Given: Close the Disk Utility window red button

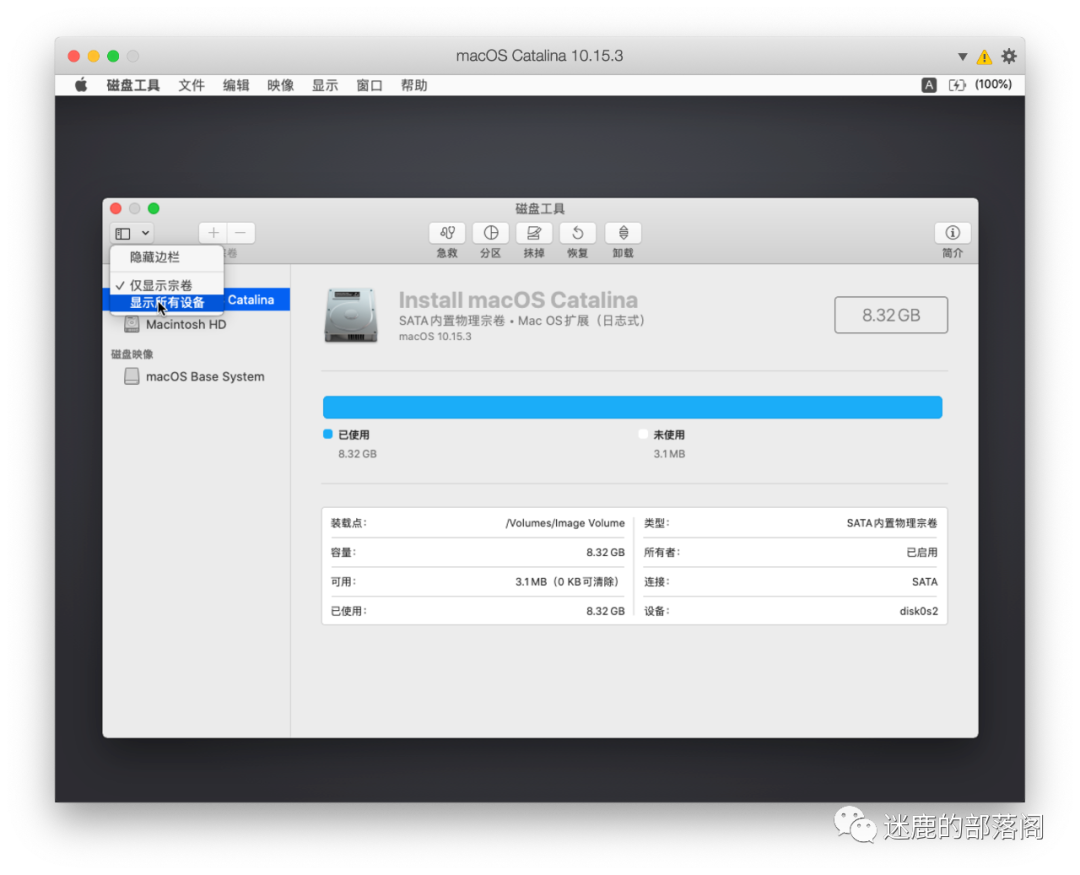Looking at the screenshot, I should [x=116, y=208].
